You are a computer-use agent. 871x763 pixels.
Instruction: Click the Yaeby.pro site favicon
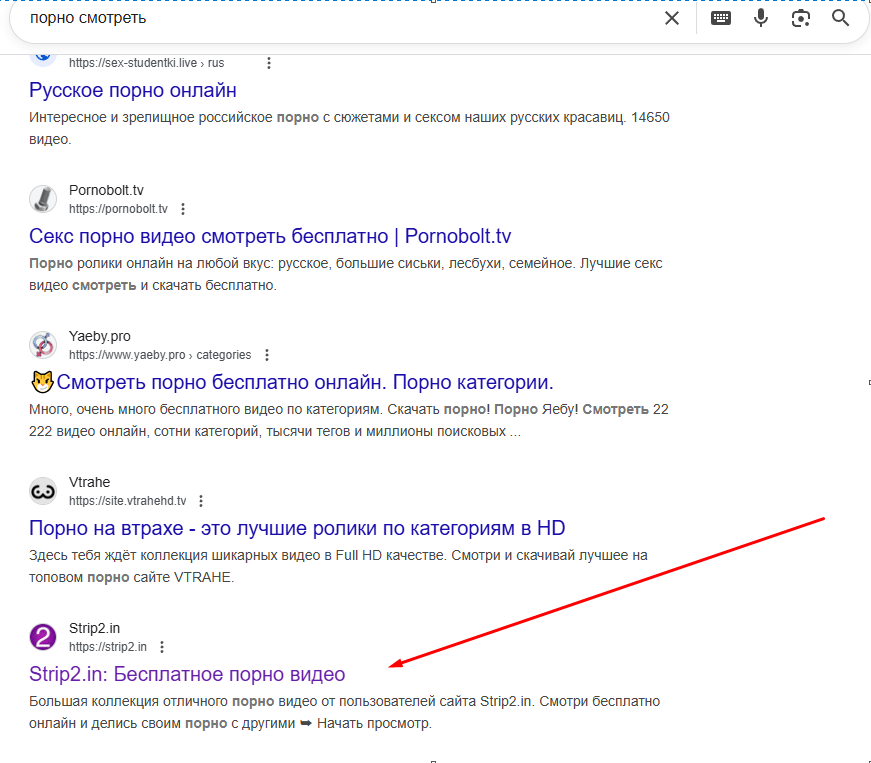pos(43,345)
